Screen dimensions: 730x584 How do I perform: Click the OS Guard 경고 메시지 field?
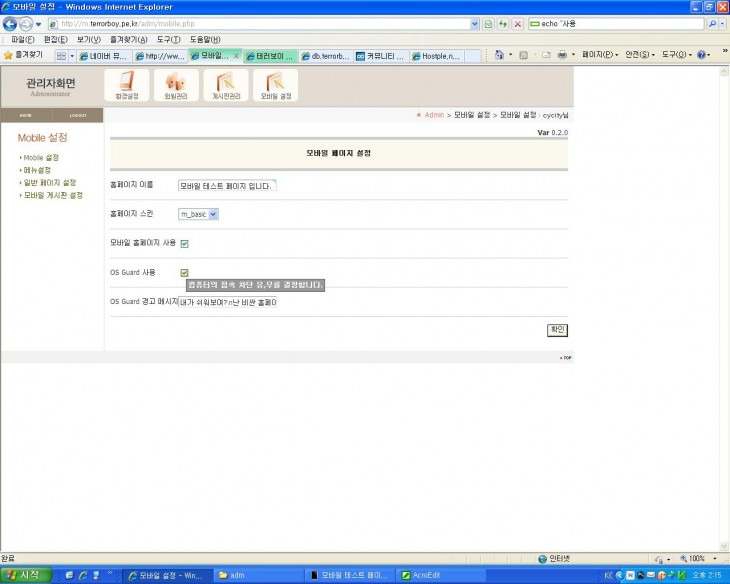pyautogui.click(x=227, y=302)
